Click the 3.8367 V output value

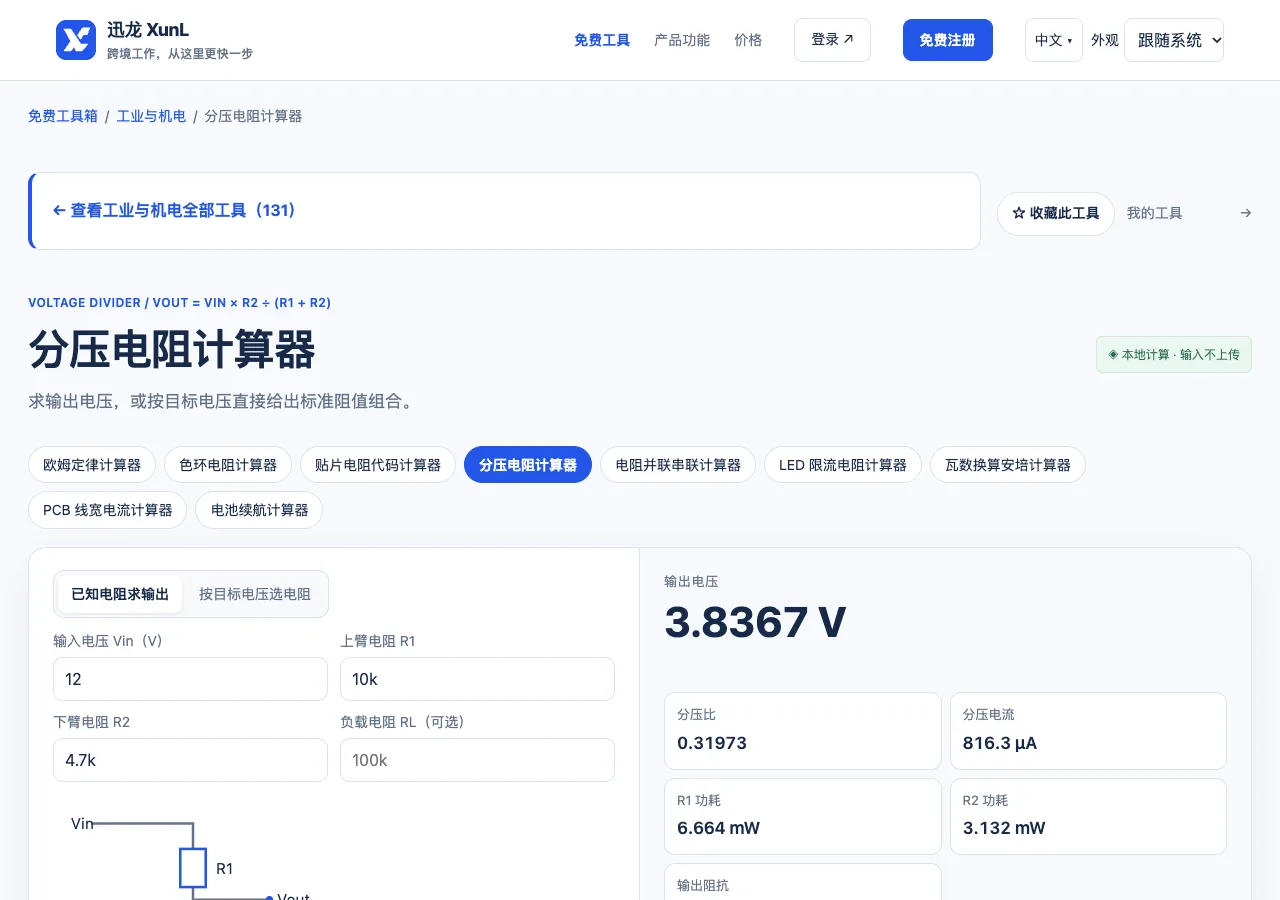point(755,622)
